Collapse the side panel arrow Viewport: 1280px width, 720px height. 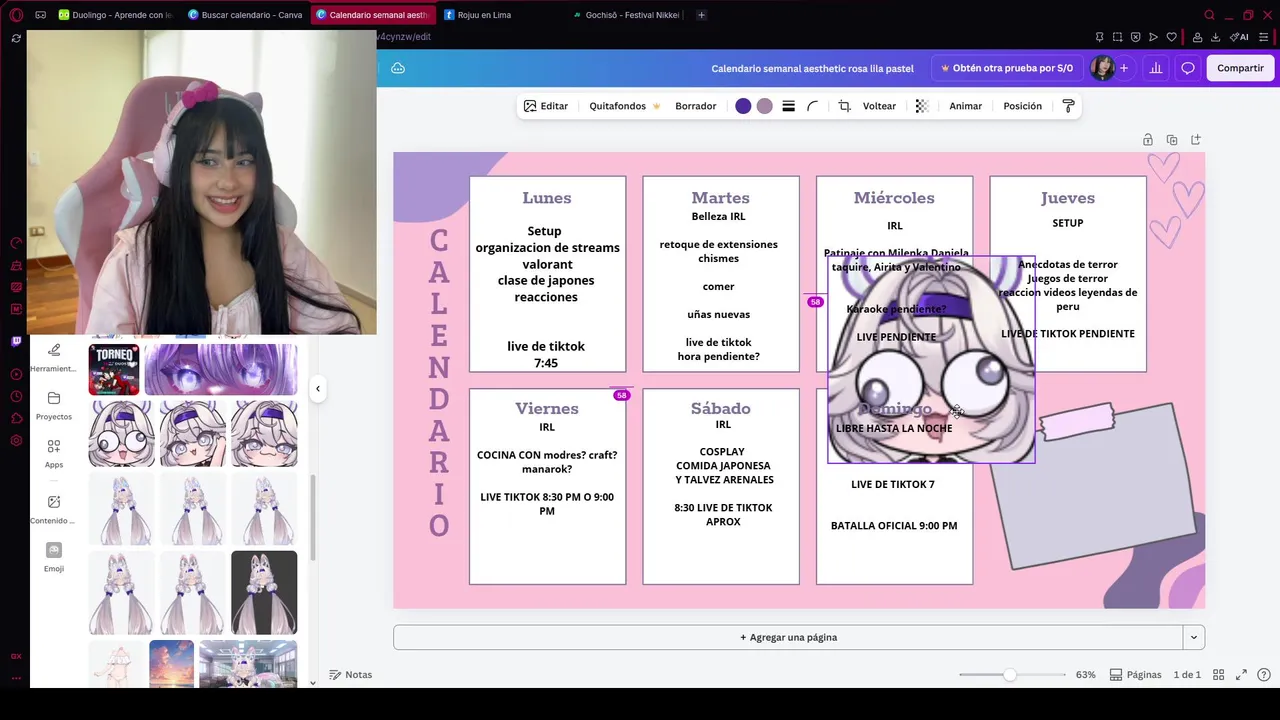point(318,389)
